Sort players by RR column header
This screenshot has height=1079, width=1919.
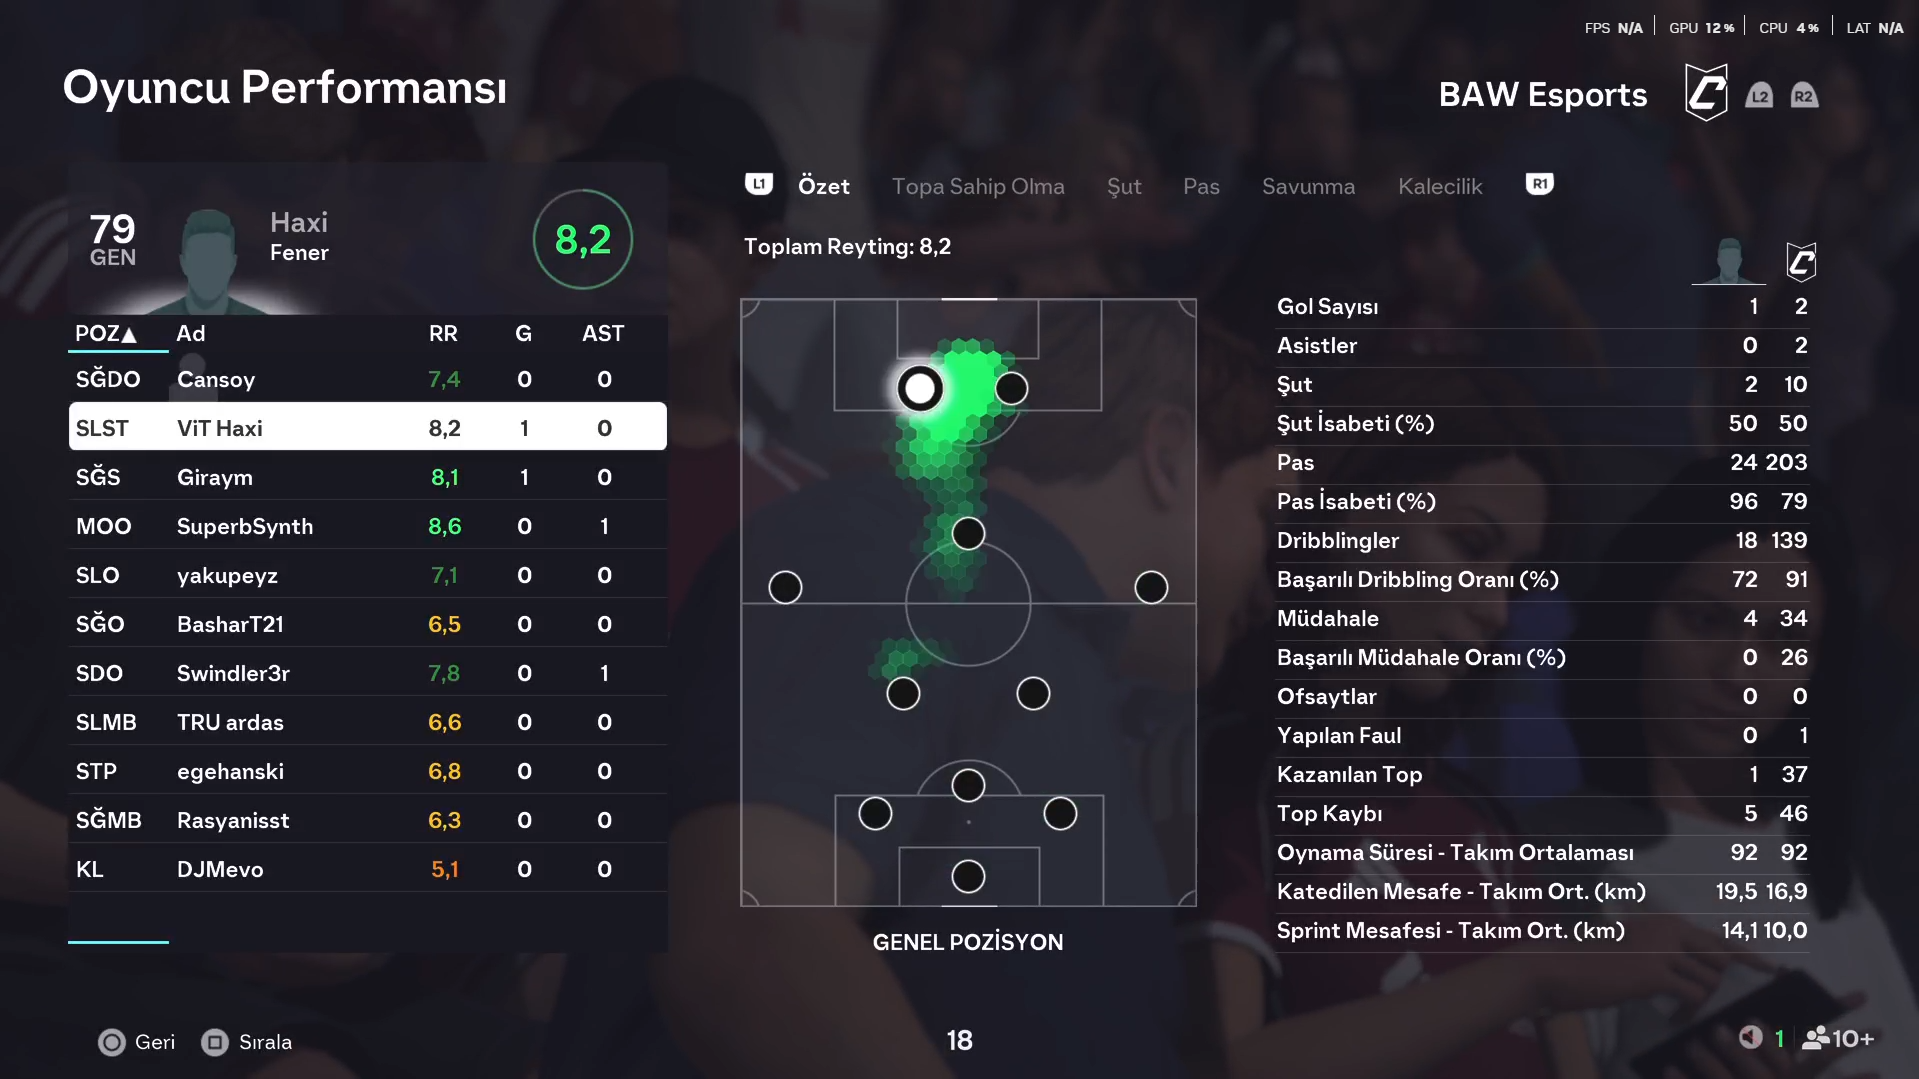[443, 334]
